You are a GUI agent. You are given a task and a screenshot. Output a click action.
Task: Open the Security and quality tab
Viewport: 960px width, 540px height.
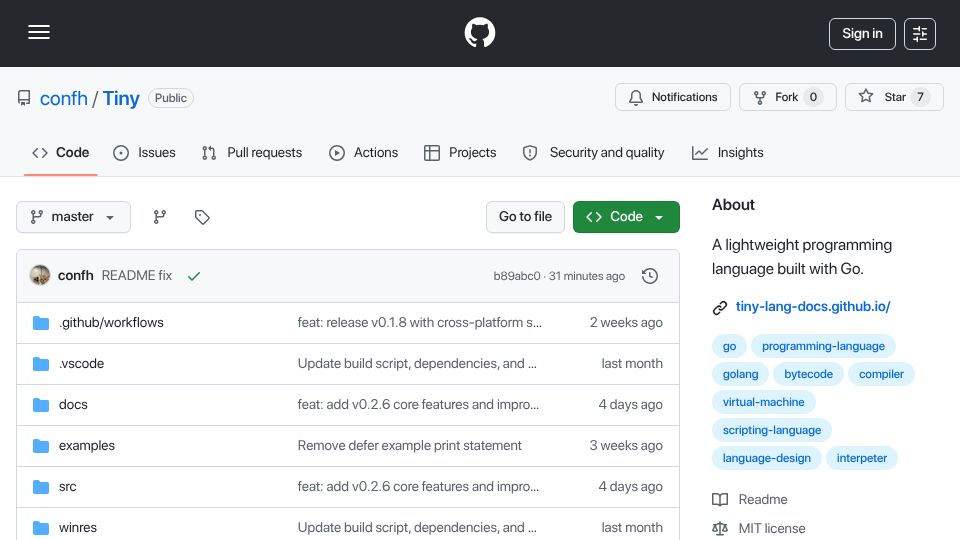593,152
